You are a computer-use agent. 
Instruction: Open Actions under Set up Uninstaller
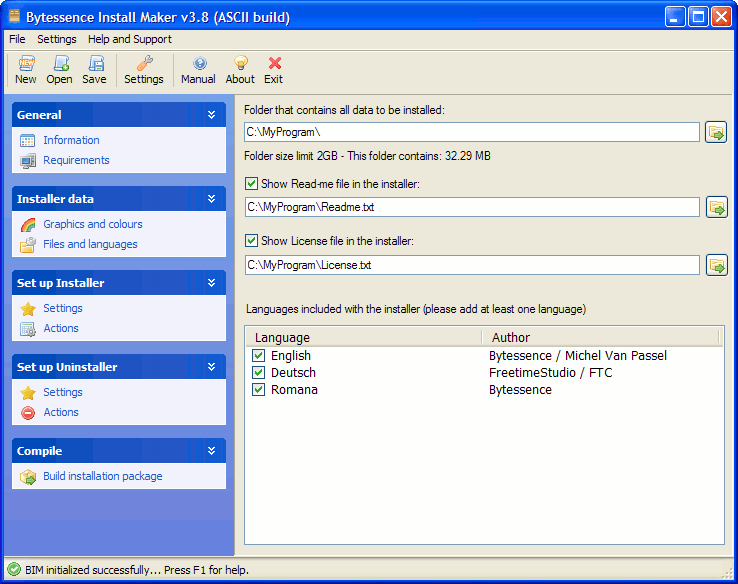[61, 412]
